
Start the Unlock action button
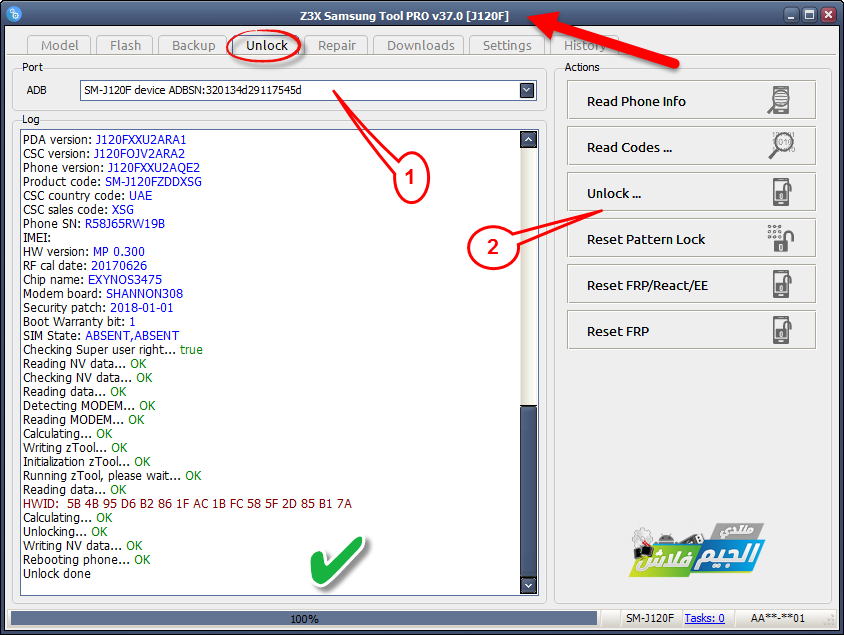tap(691, 193)
